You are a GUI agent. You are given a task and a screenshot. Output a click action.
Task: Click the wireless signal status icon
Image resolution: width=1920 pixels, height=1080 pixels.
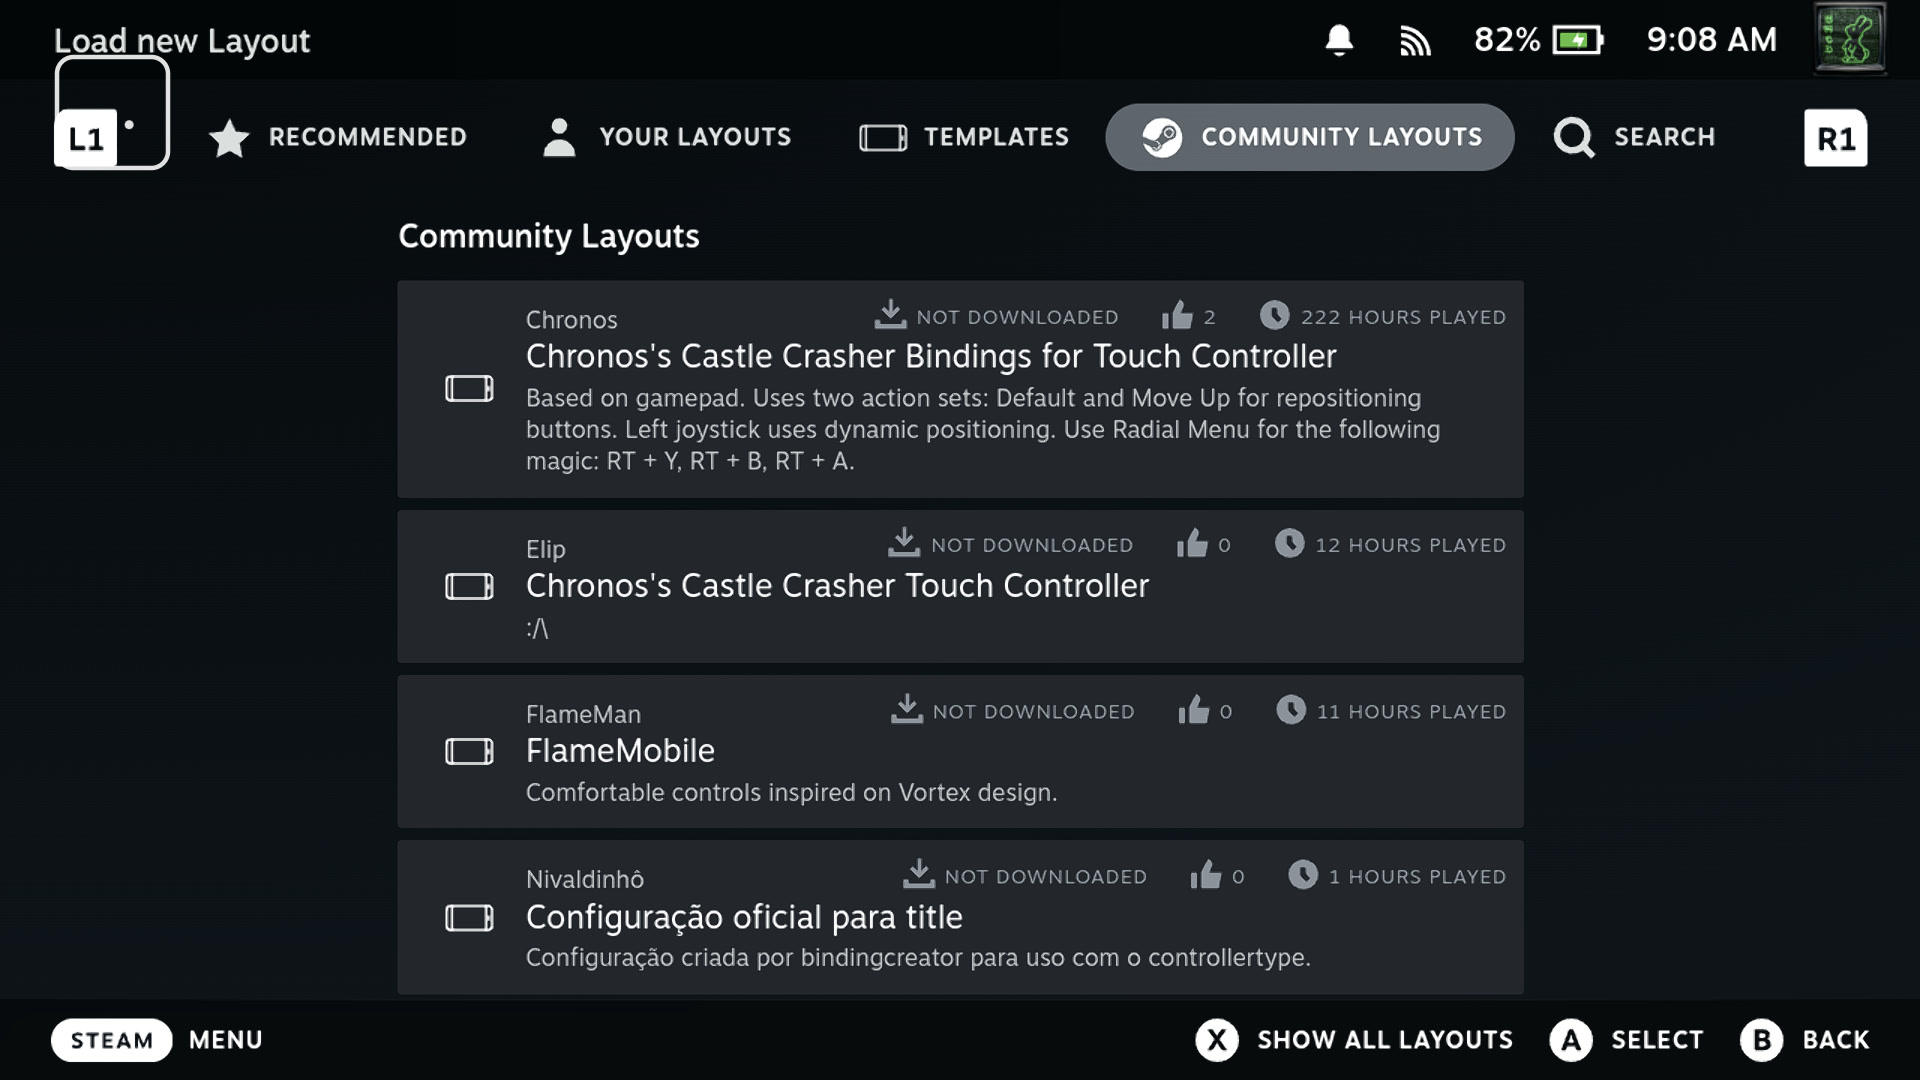pos(1415,41)
